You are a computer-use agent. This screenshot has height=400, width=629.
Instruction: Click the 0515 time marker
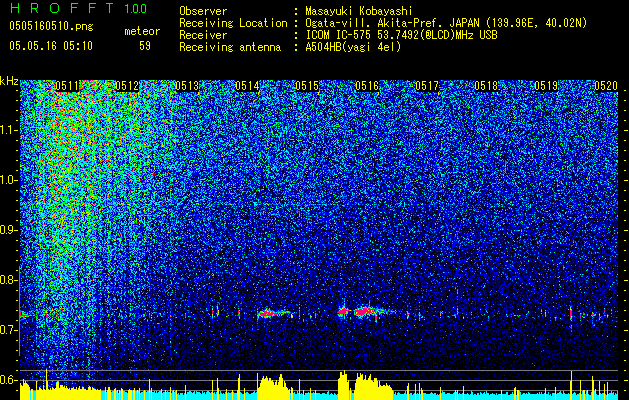tap(307, 86)
